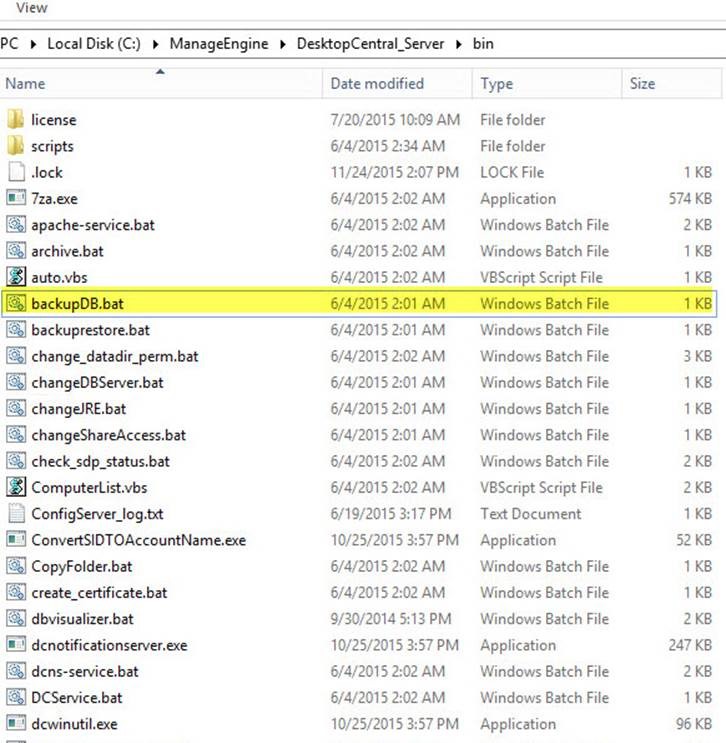Select the .lock file icon

coord(16,172)
